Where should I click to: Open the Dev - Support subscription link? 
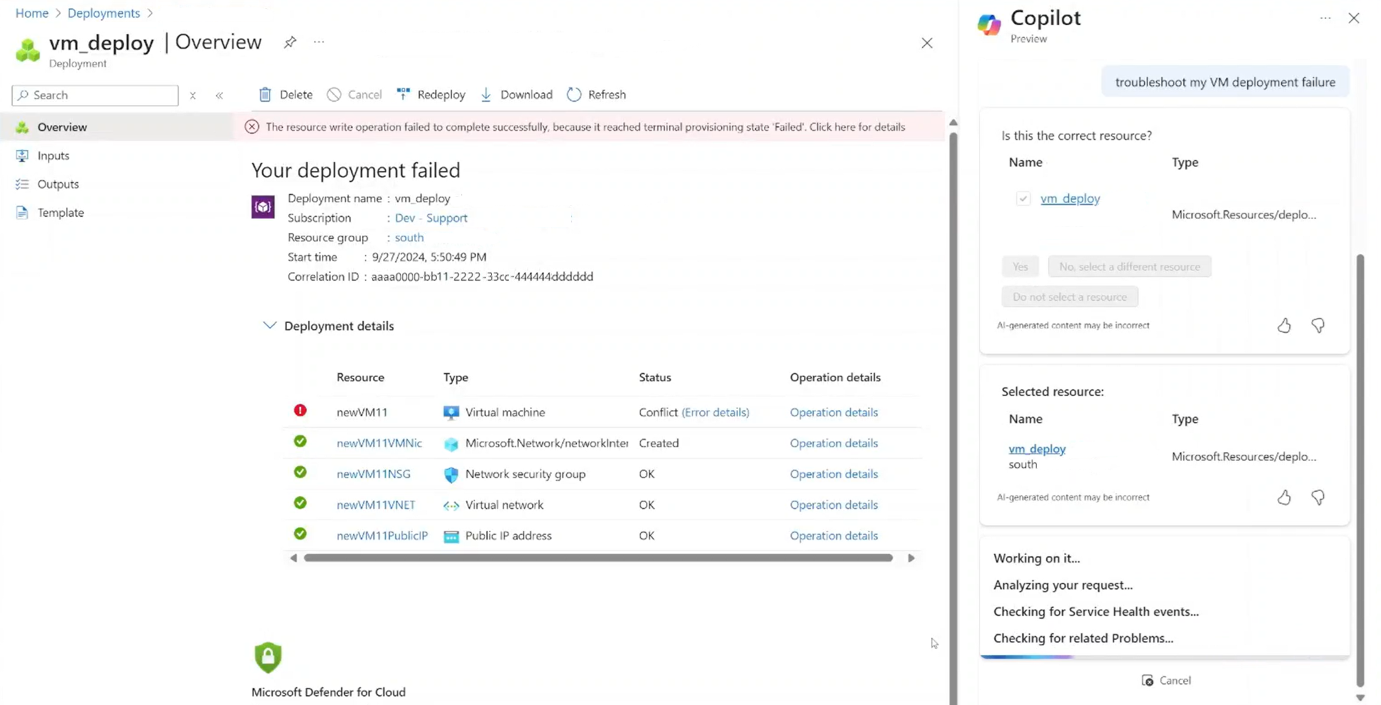tap(431, 218)
